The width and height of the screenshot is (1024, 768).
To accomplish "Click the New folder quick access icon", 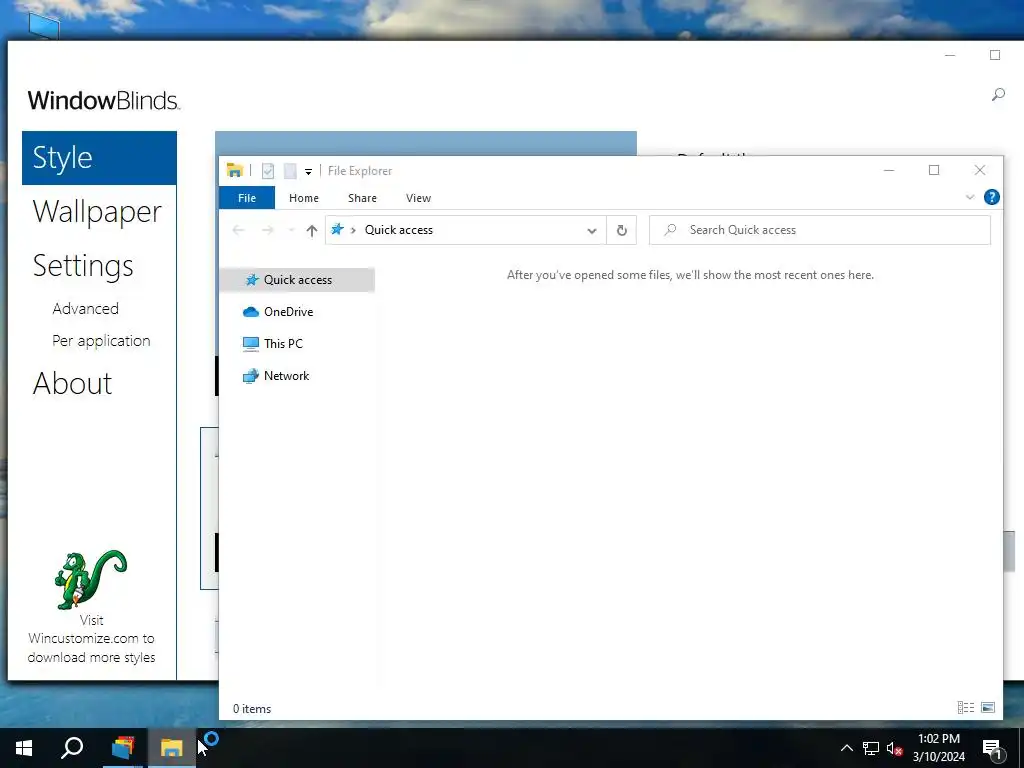I will coord(290,171).
